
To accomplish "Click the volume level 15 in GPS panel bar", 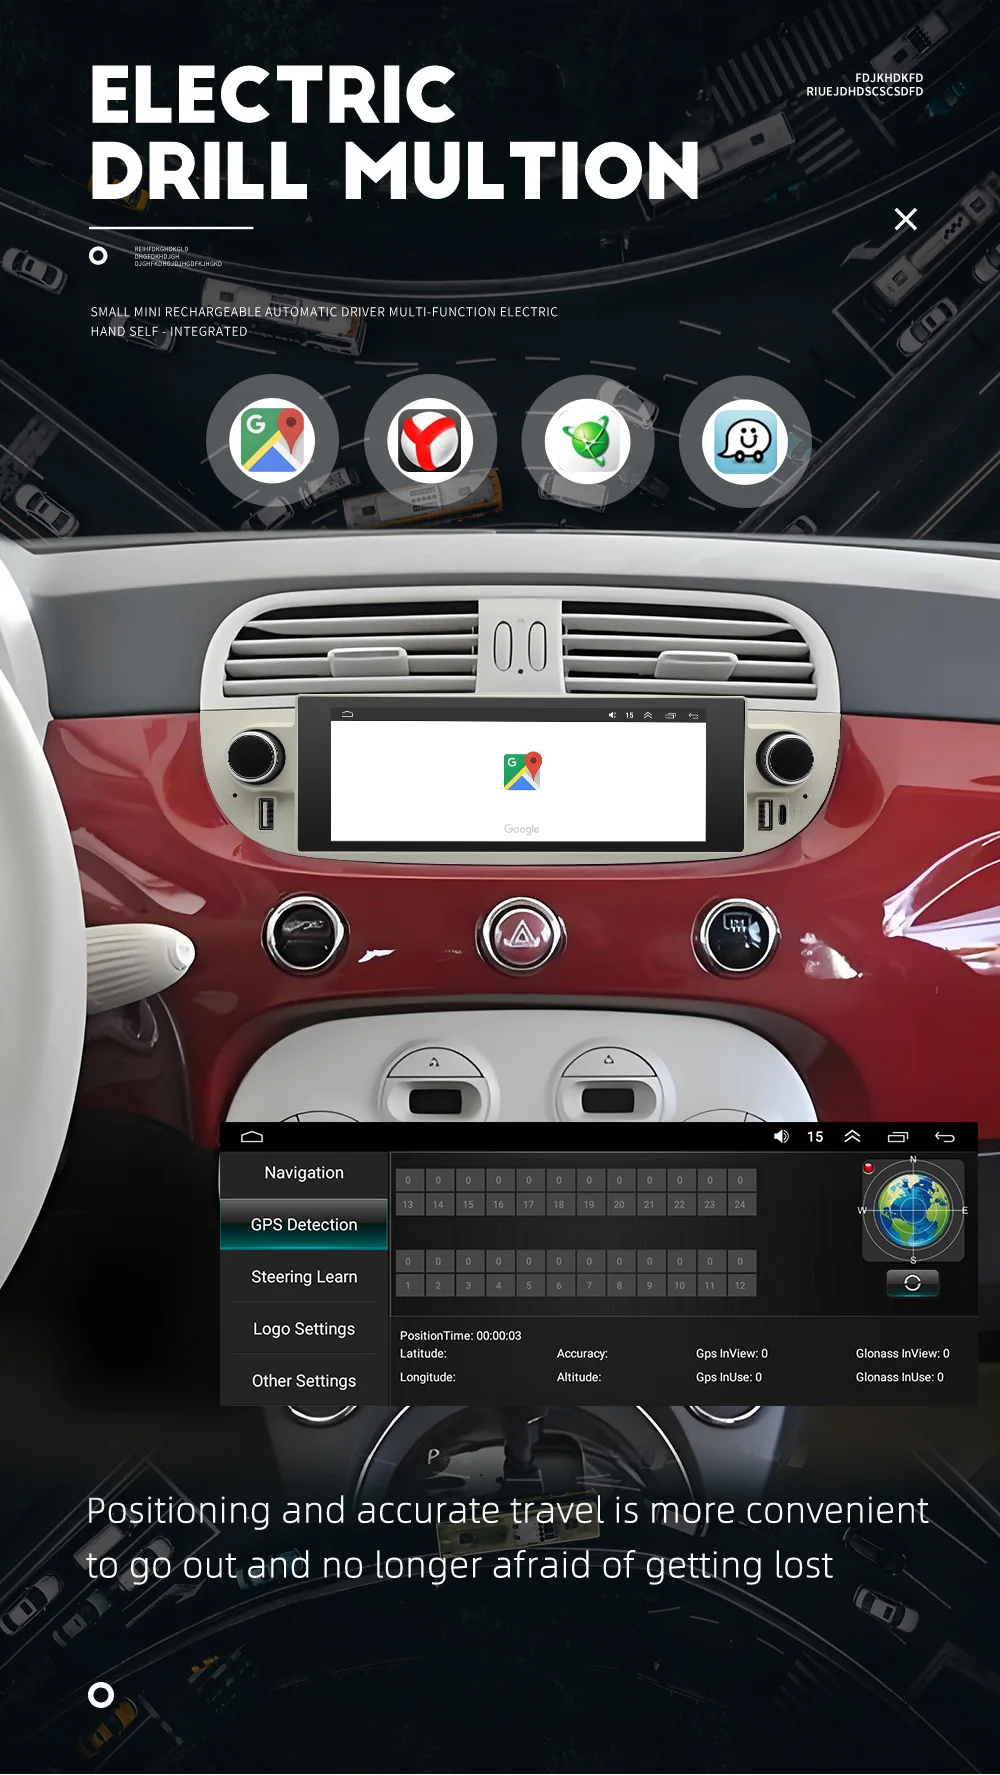I will [x=815, y=1137].
